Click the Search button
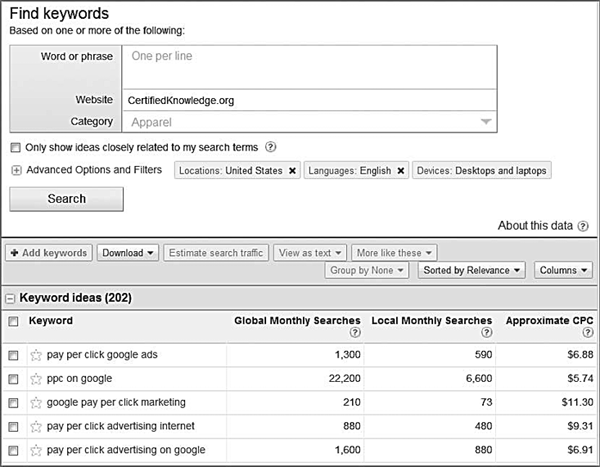Image resolution: width=600 pixels, height=467 pixels. [67, 199]
